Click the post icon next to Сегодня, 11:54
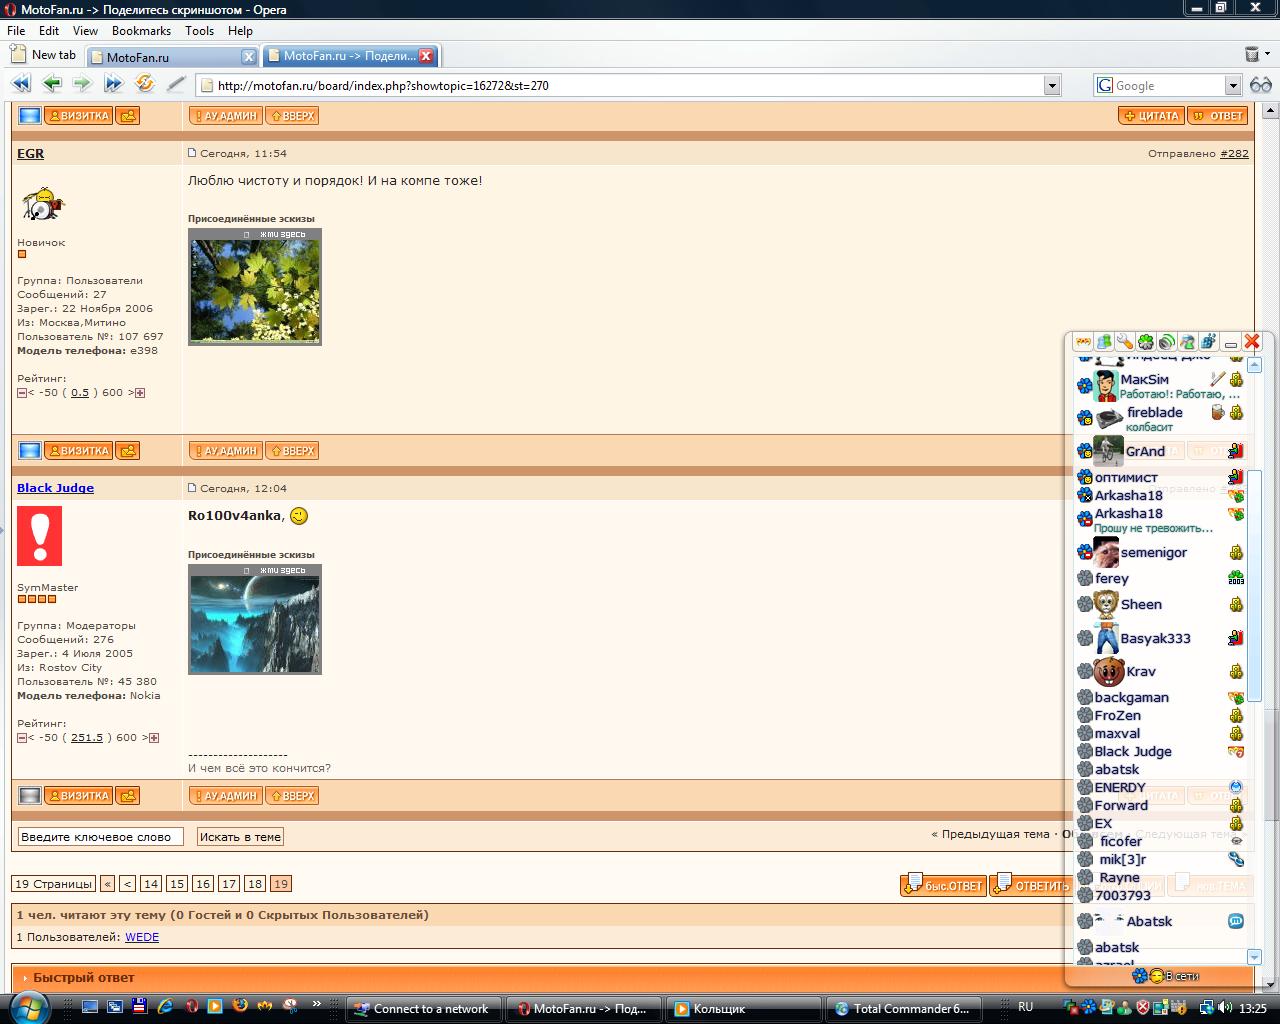This screenshot has height=1024, width=1280. (192, 153)
